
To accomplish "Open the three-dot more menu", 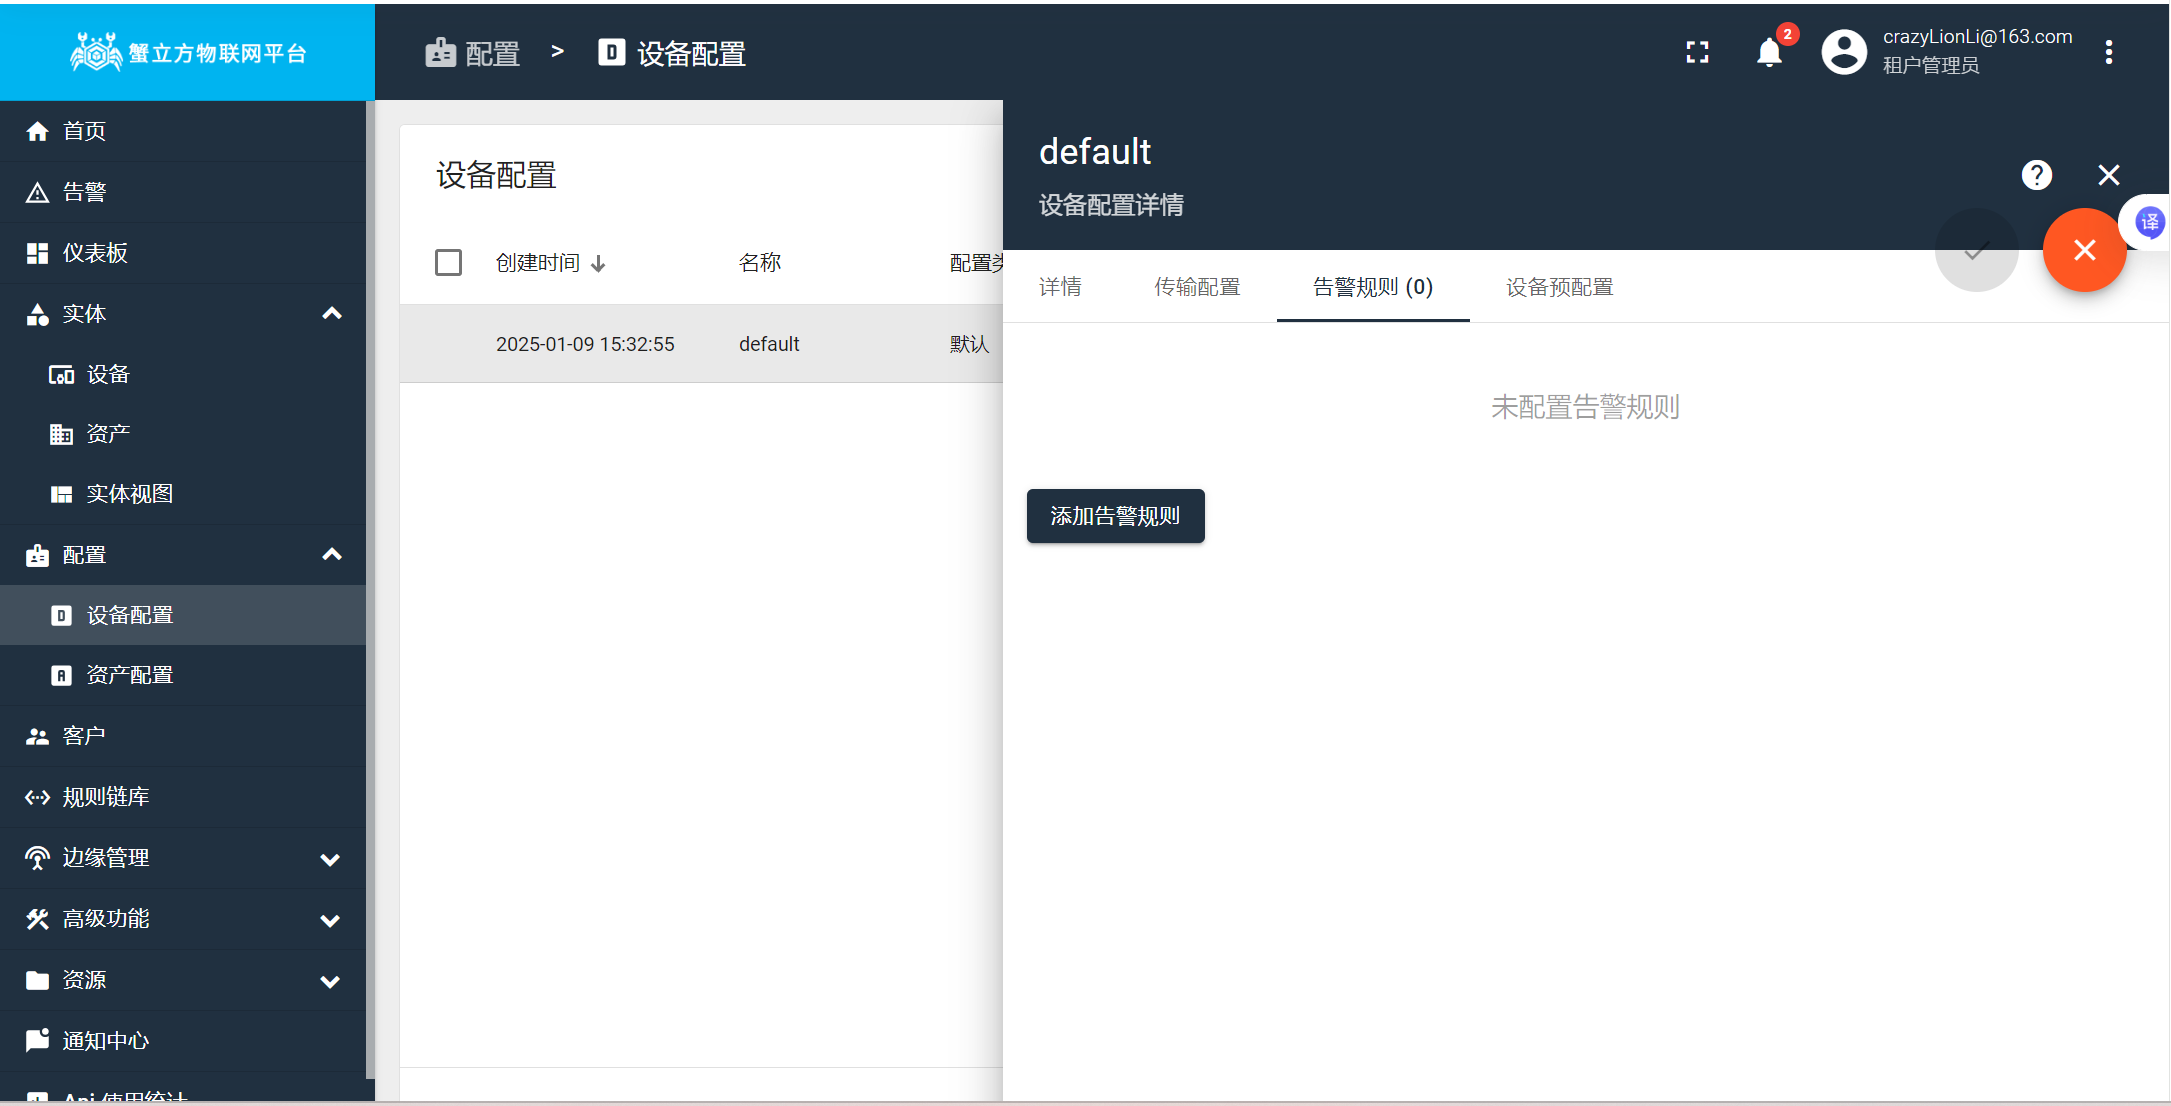I will (x=2108, y=52).
